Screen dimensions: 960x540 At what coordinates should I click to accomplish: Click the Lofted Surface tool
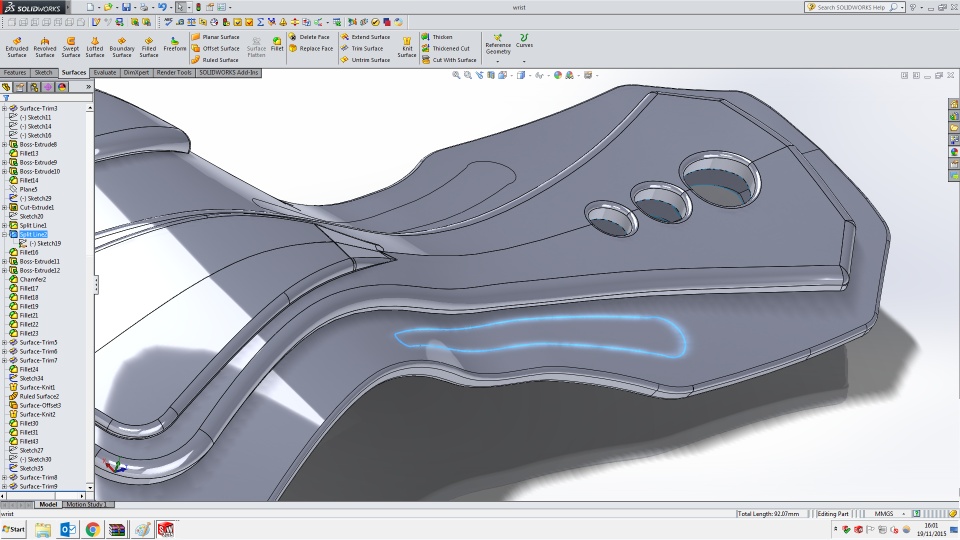pyautogui.click(x=95, y=46)
